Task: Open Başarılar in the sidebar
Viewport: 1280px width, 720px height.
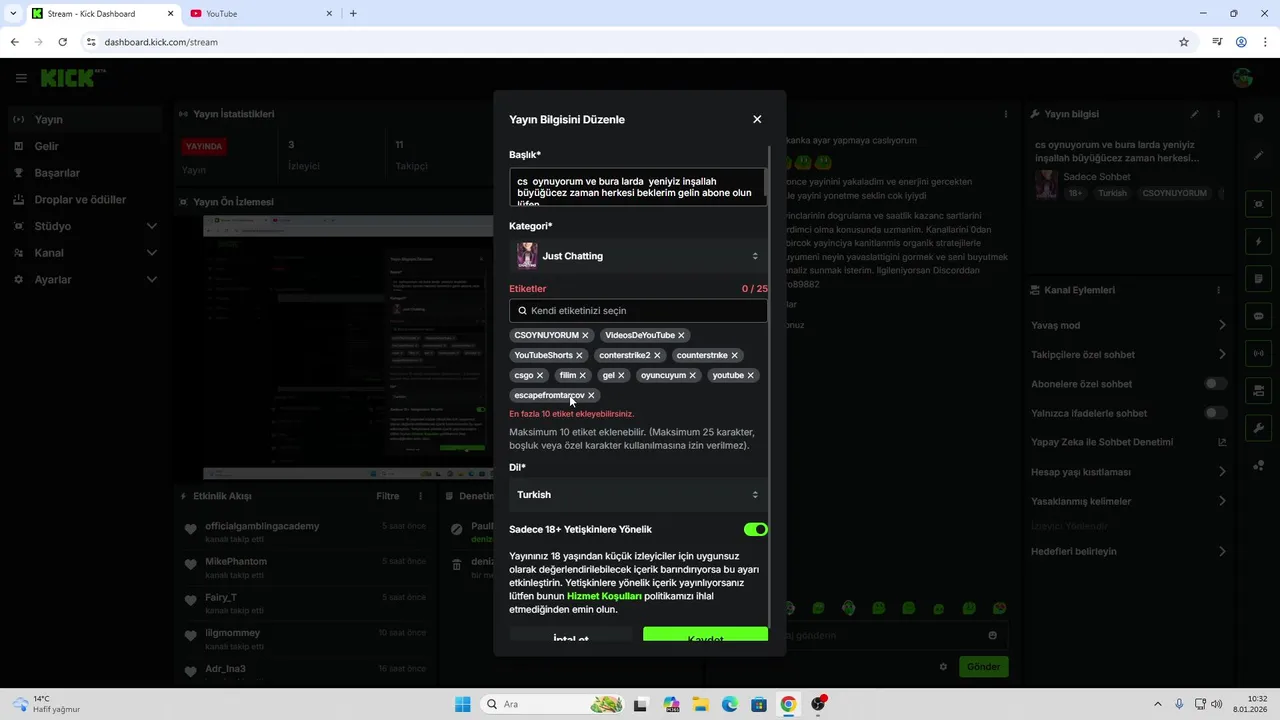Action: click(x=85, y=173)
